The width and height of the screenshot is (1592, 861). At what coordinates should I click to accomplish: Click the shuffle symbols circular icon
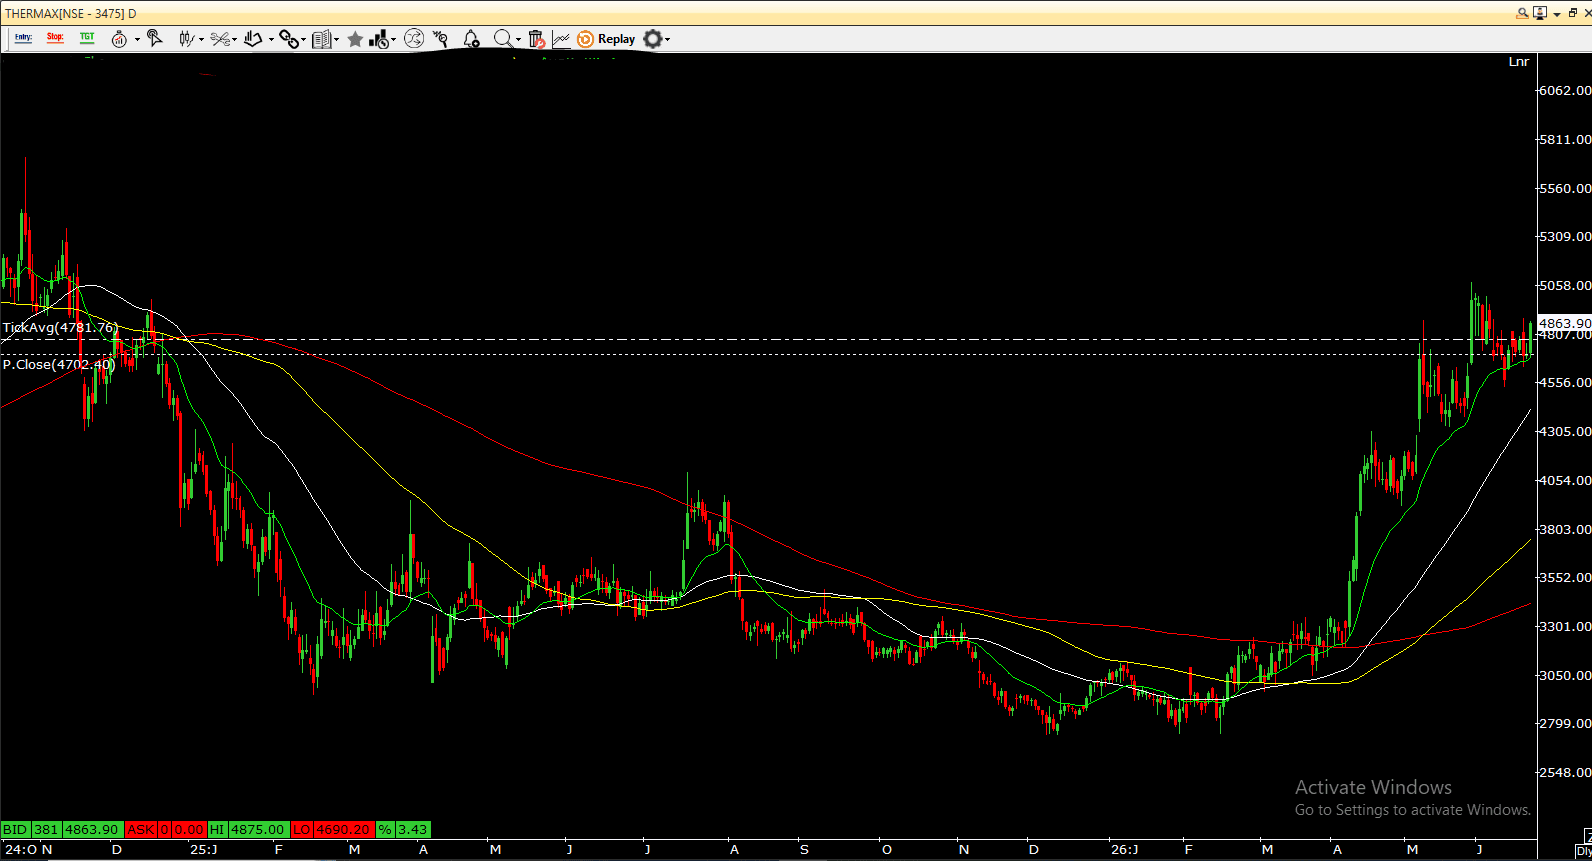coord(414,39)
